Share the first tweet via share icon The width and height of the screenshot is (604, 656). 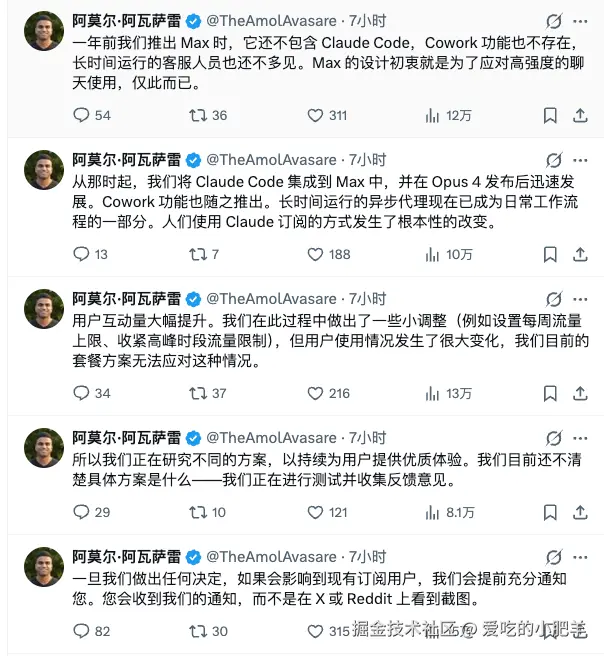579,116
